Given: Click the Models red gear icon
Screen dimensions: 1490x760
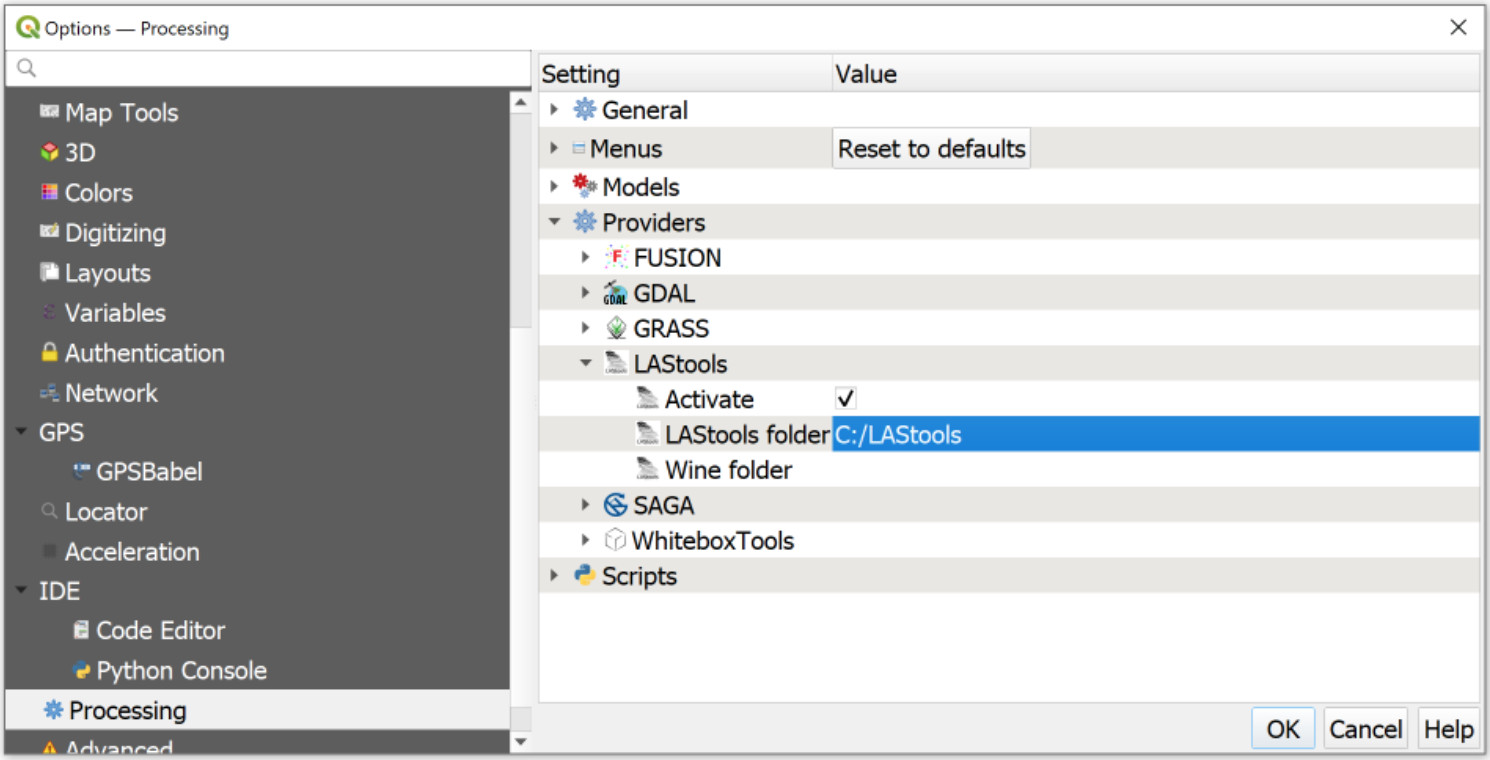Looking at the screenshot, I should tap(584, 186).
